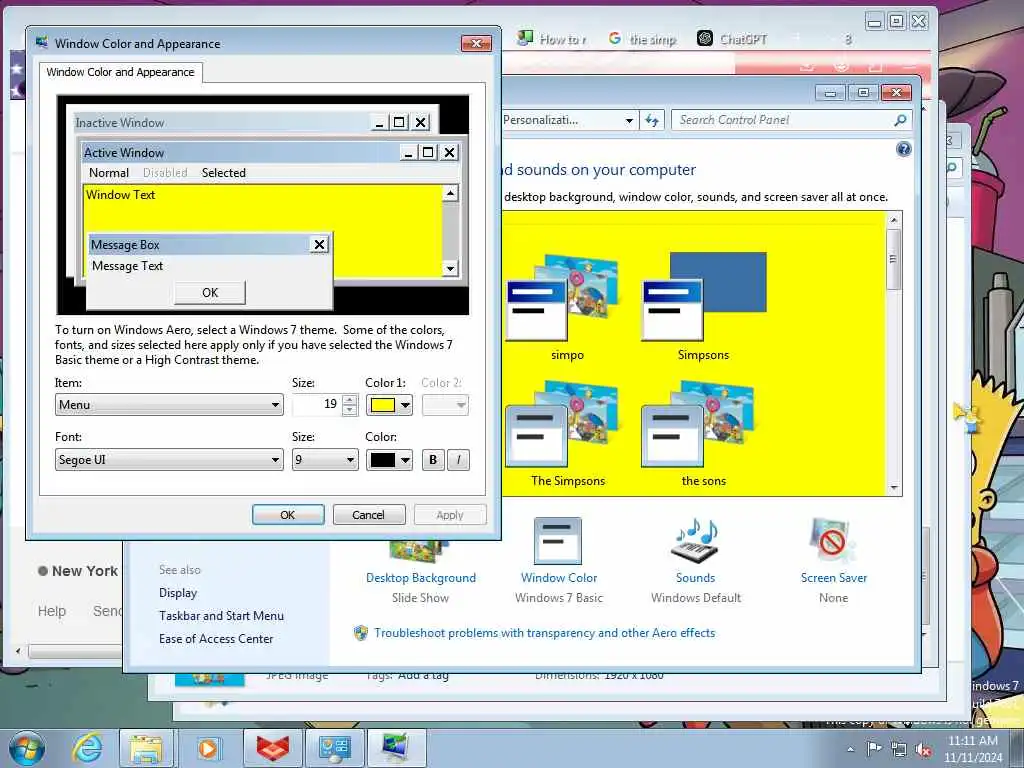Viewport: 1024px width, 768px height.
Task: Click Cancel in Window Color dialog
Action: tap(369, 515)
